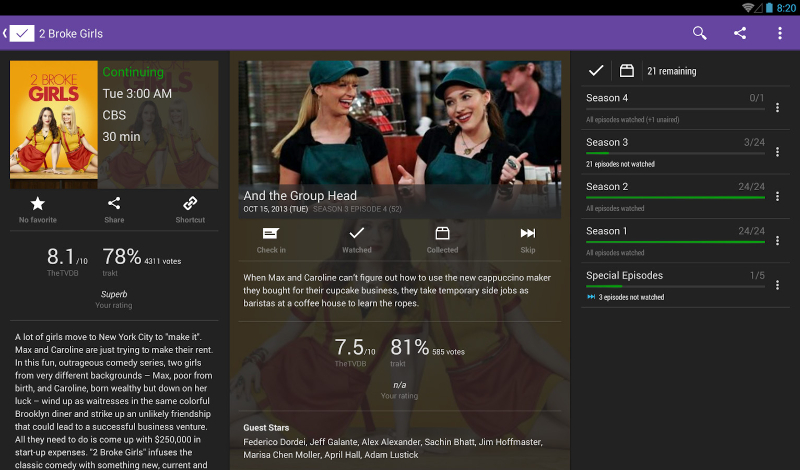The width and height of the screenshot is (800, 470).
Task: Go back using the app logo checkmark
Action: (x=20, y=33)
